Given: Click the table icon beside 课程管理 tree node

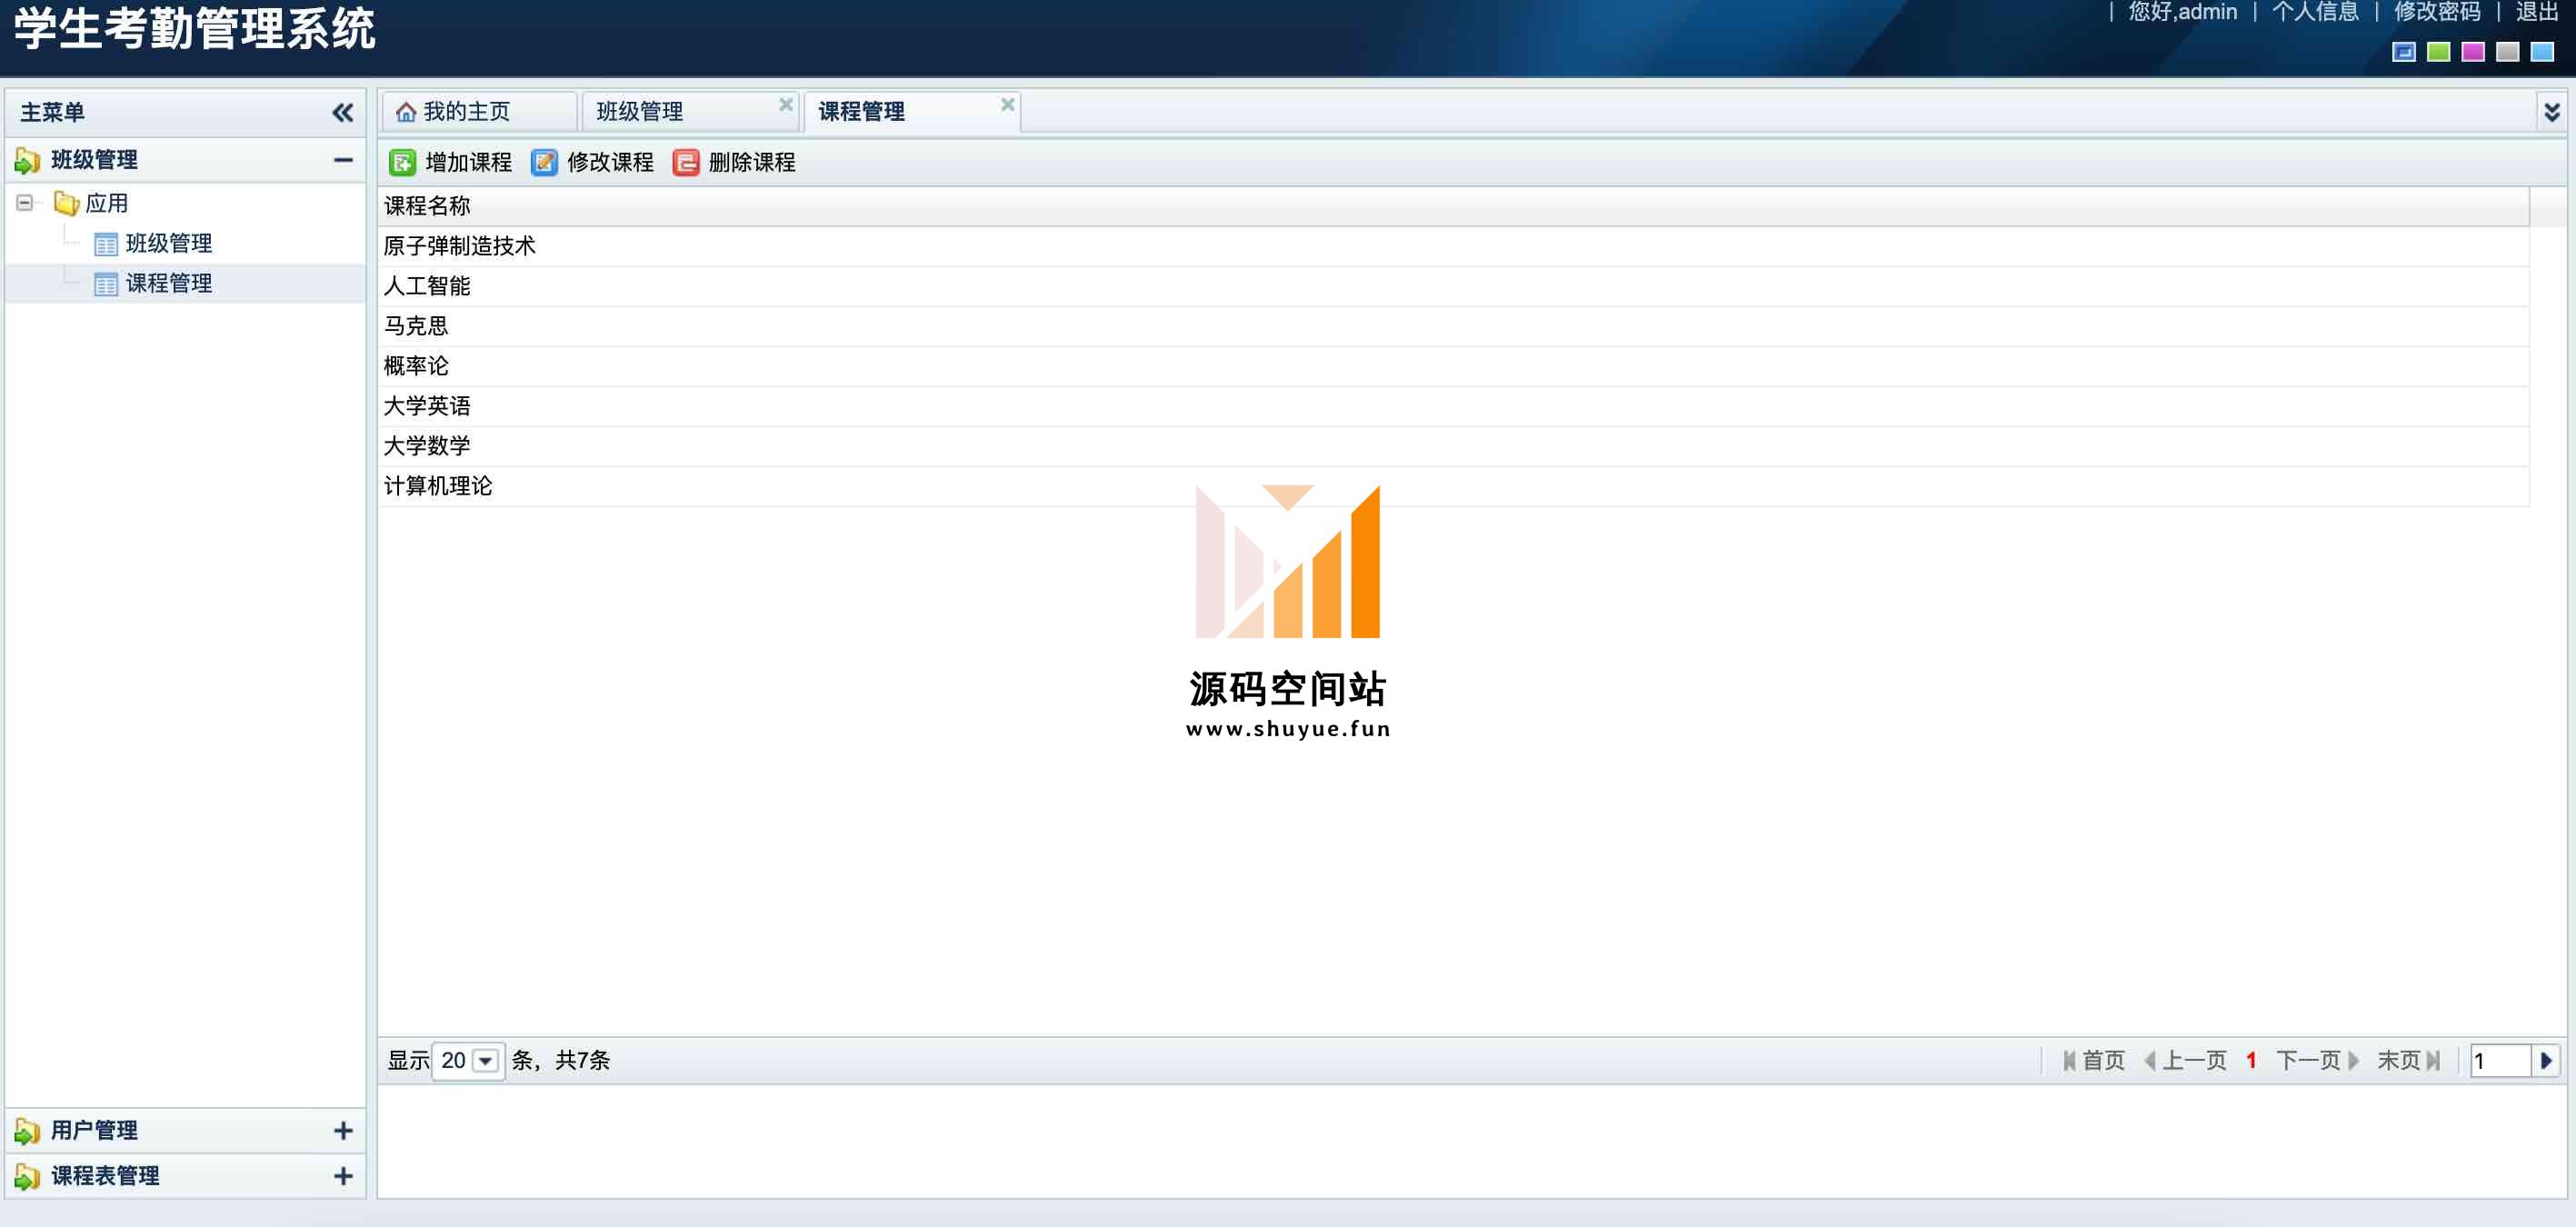Looking at the screenshot, I should [105, 284].
